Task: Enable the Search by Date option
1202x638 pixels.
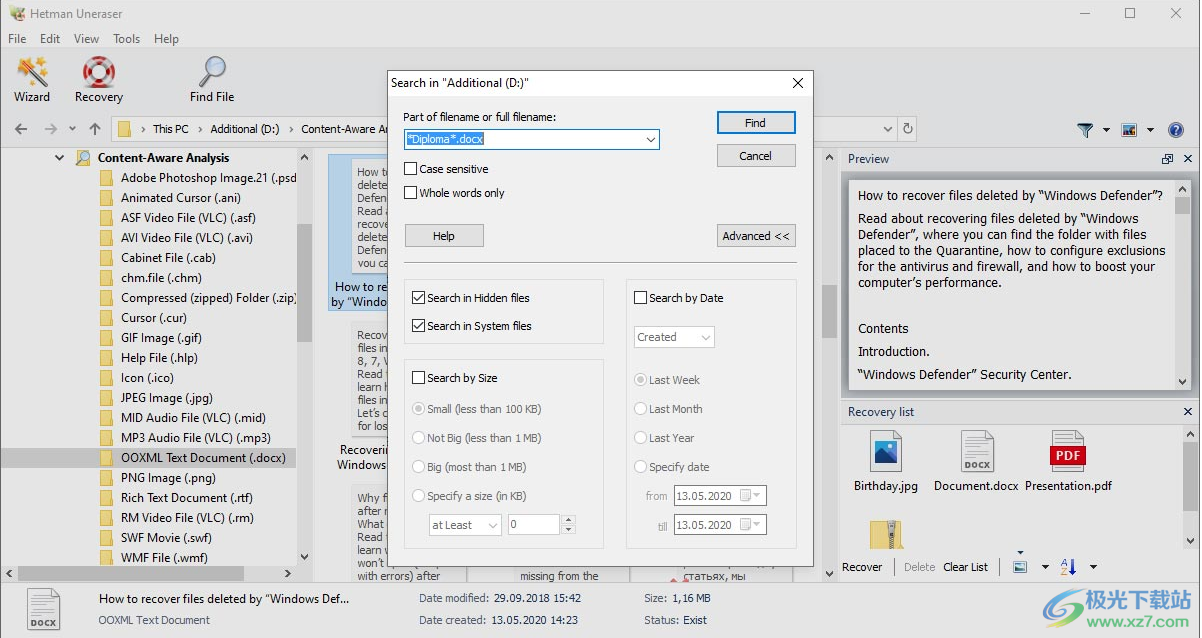Action: coord(640,298)
